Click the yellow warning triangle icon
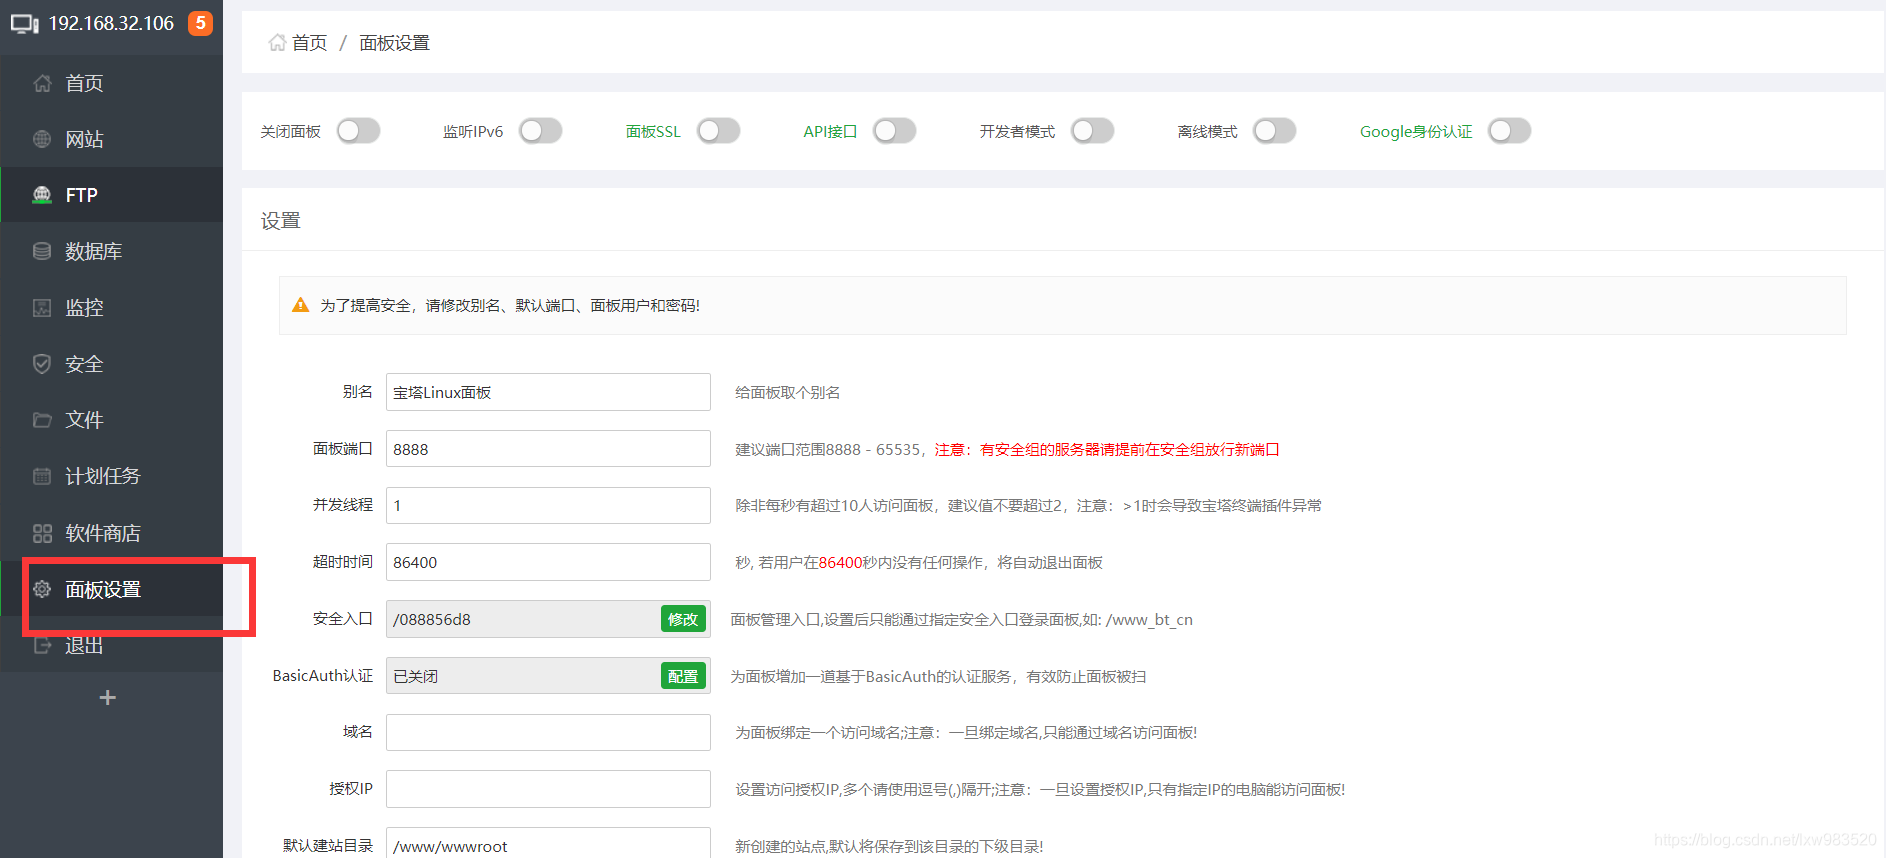 tap(300, 305)
